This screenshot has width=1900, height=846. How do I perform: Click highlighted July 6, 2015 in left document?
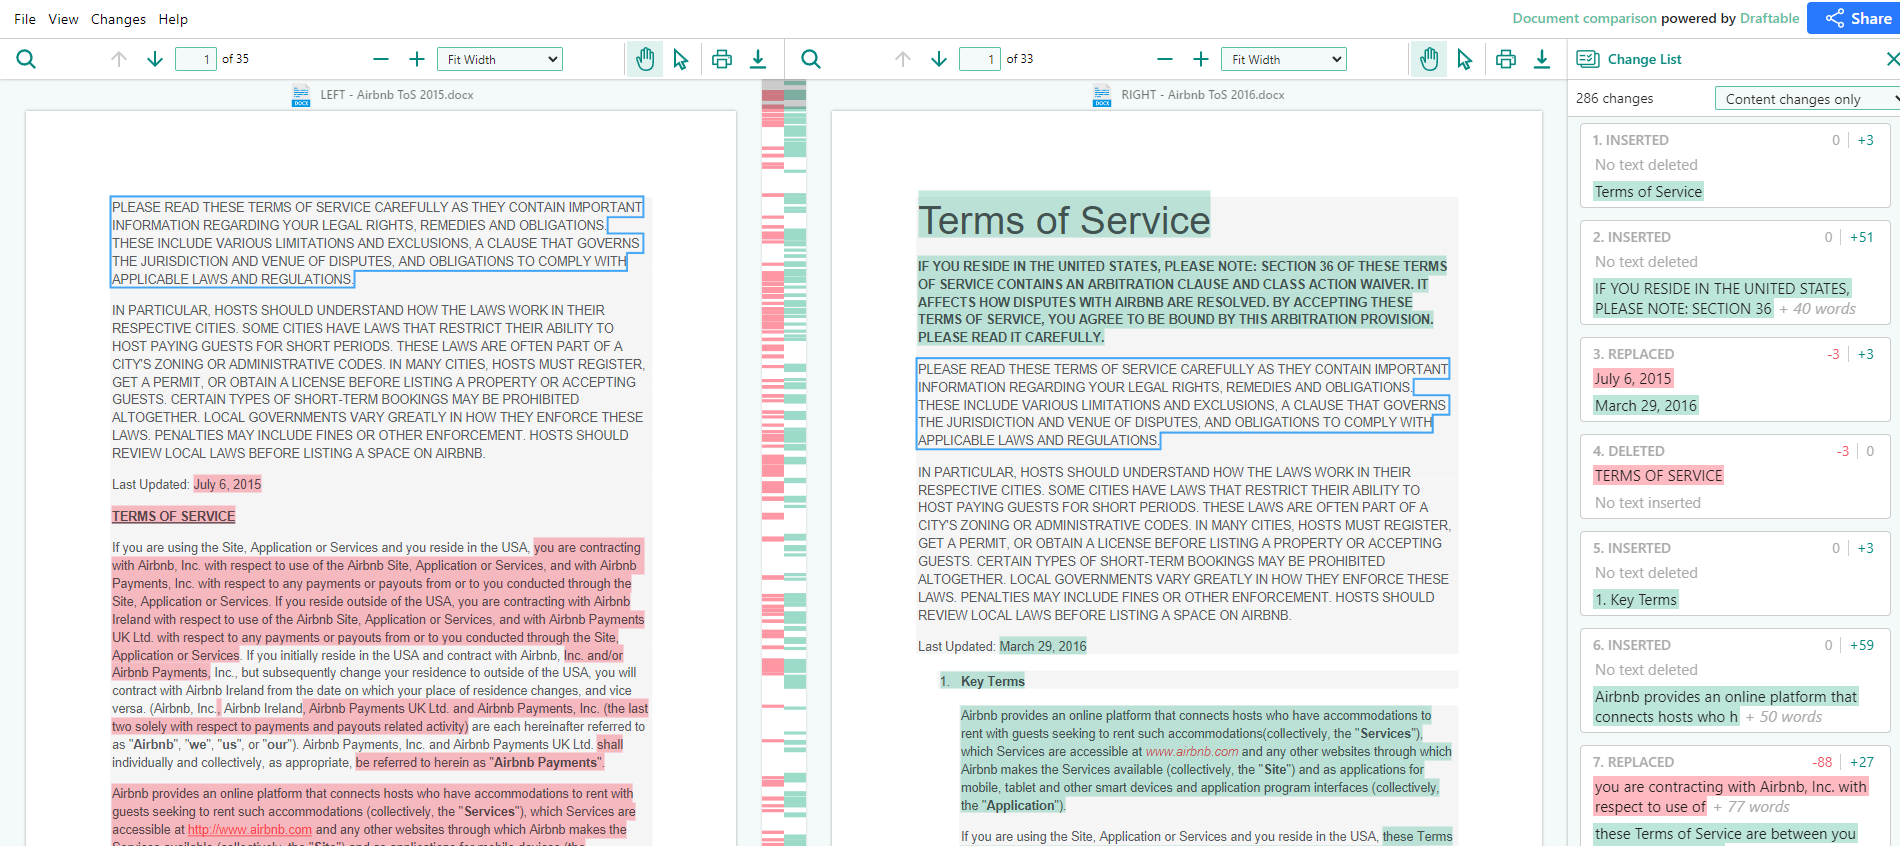[x=227, y=484]
